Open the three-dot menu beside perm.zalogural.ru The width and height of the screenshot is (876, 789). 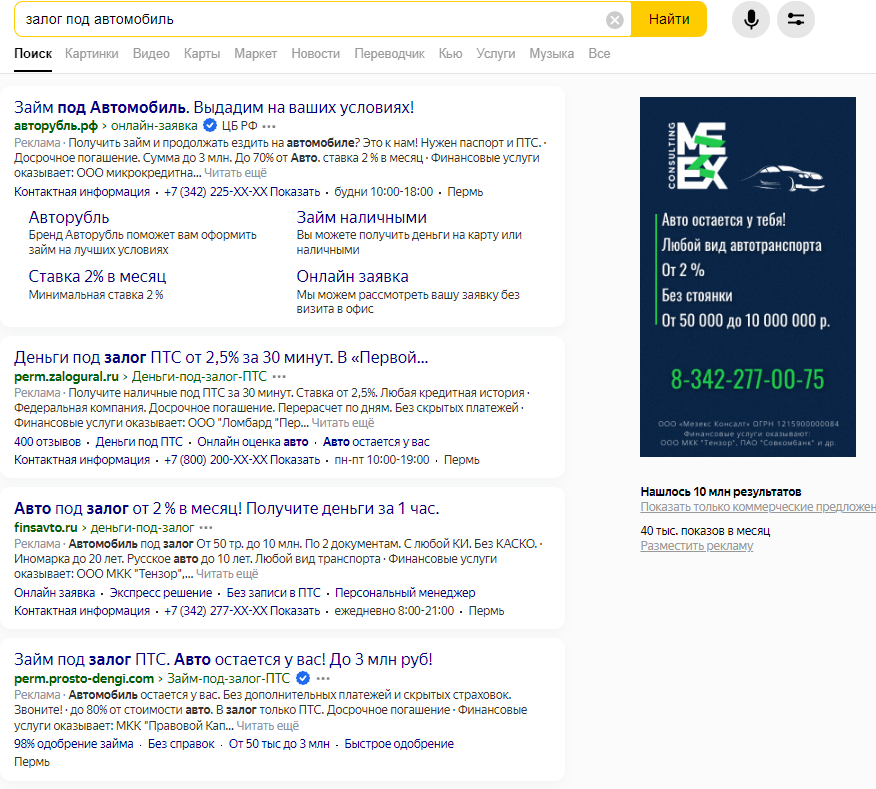click(x=279, y=377)
